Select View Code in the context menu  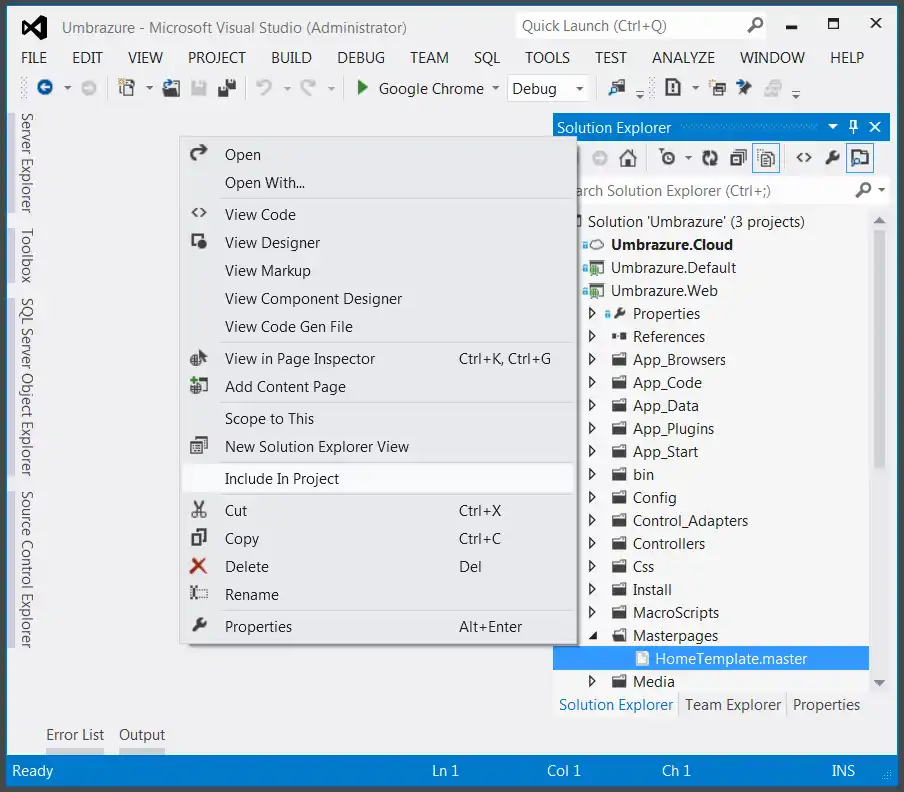(x=378, y=214)
